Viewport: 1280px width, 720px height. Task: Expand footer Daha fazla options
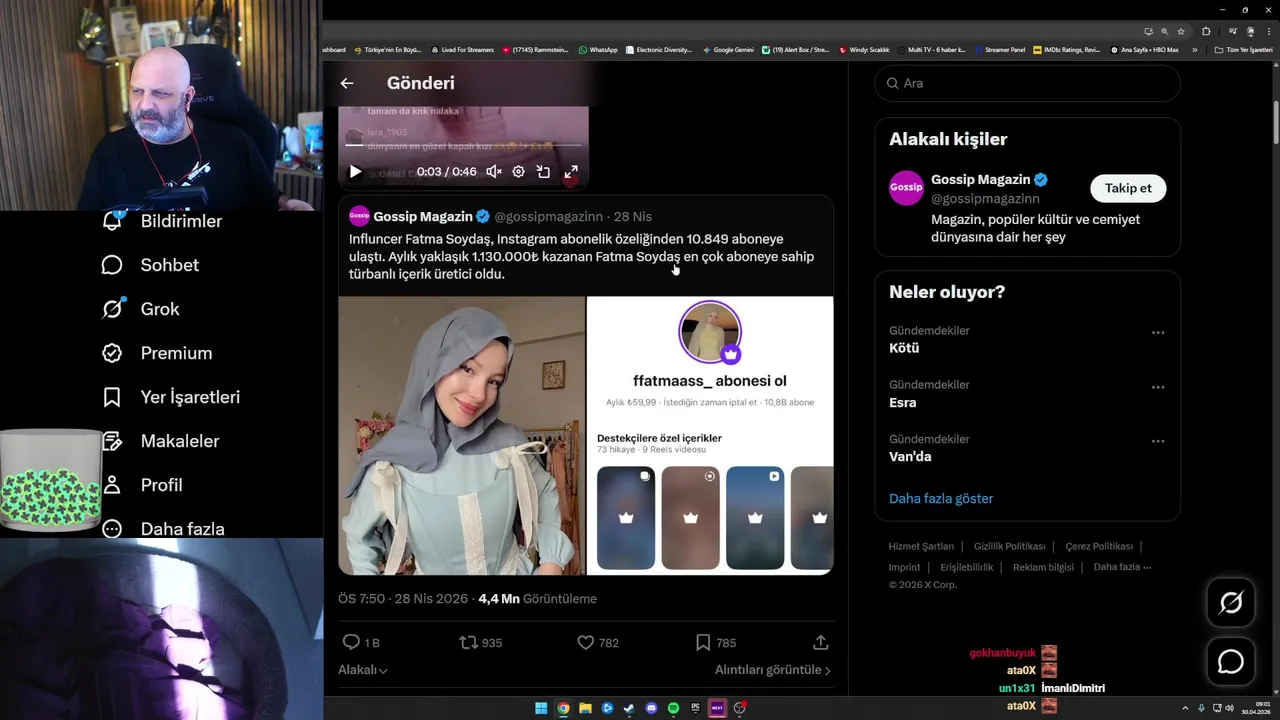1122,567
